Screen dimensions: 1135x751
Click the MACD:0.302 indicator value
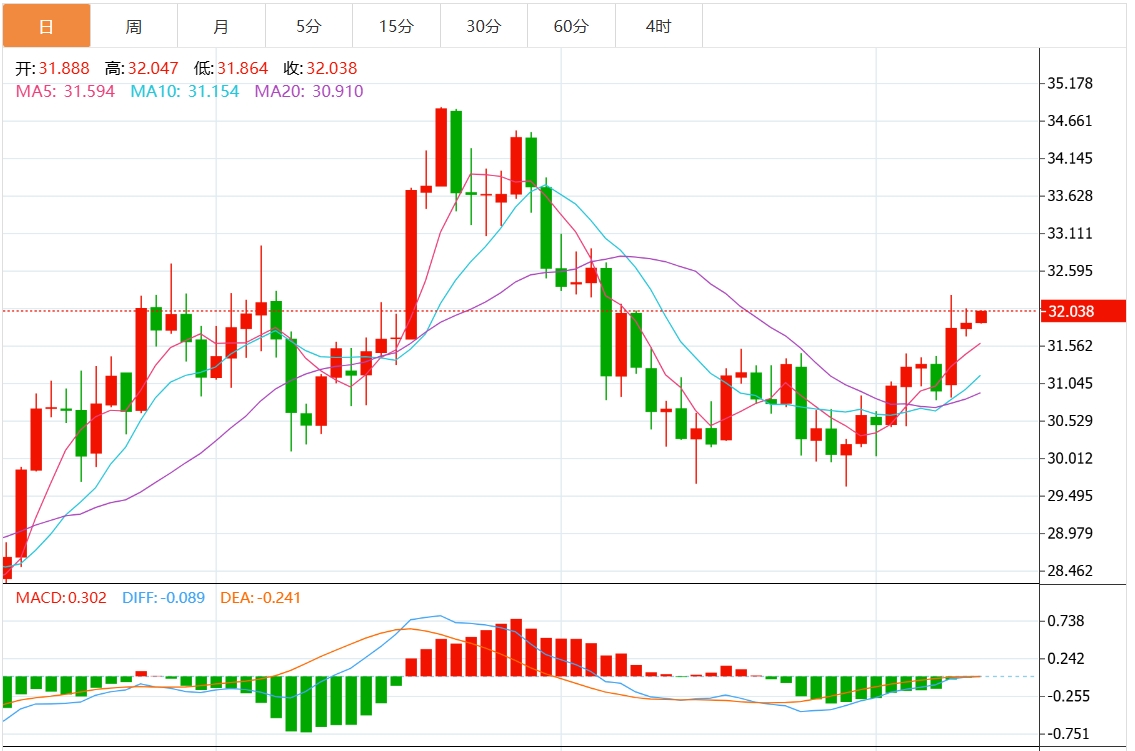61,598
